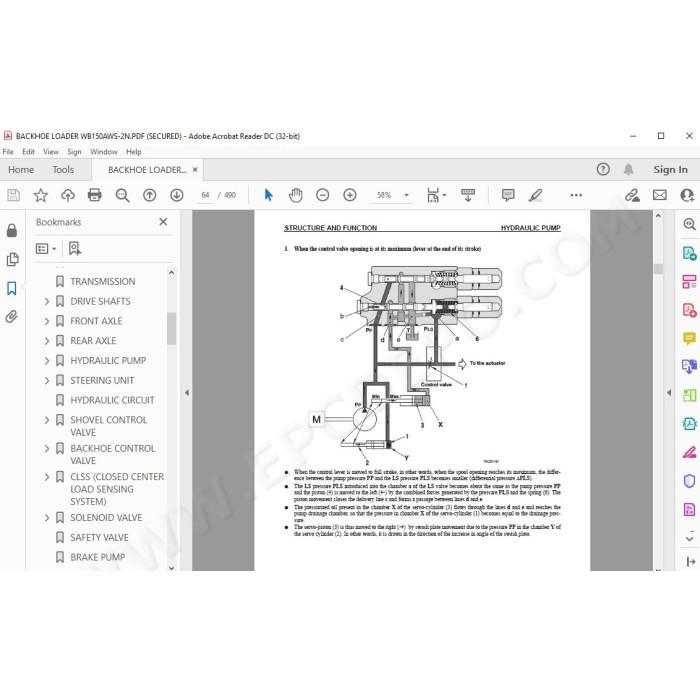Screen dimensions: 700x700
Task: Open attachments paperclip panel
Action: click(12, 317)
